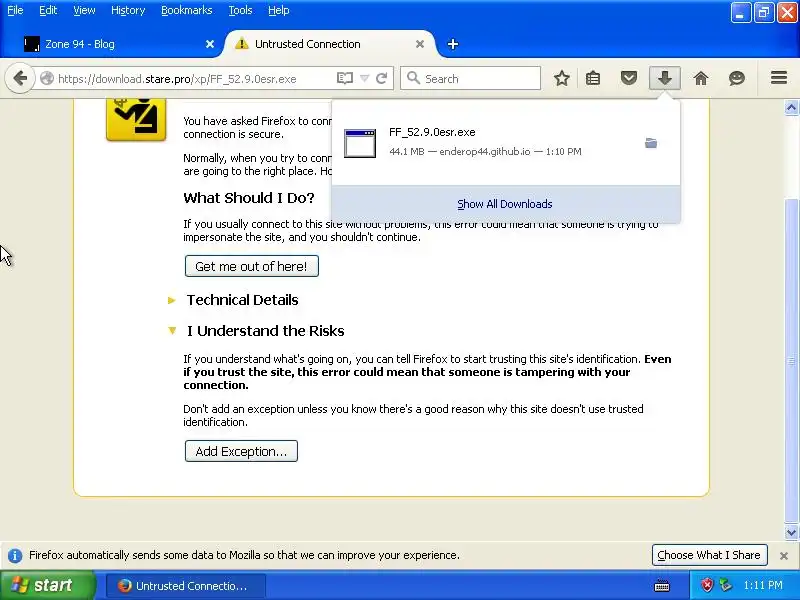Reload the current page
This screenshot has width=800, height=600.
[x=381, y=79]
